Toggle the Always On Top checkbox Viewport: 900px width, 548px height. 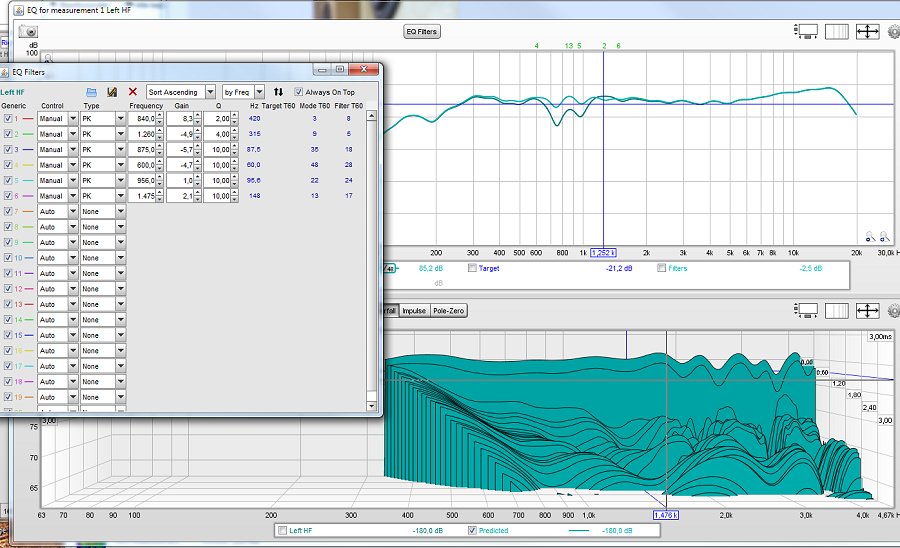click(298, 92)
